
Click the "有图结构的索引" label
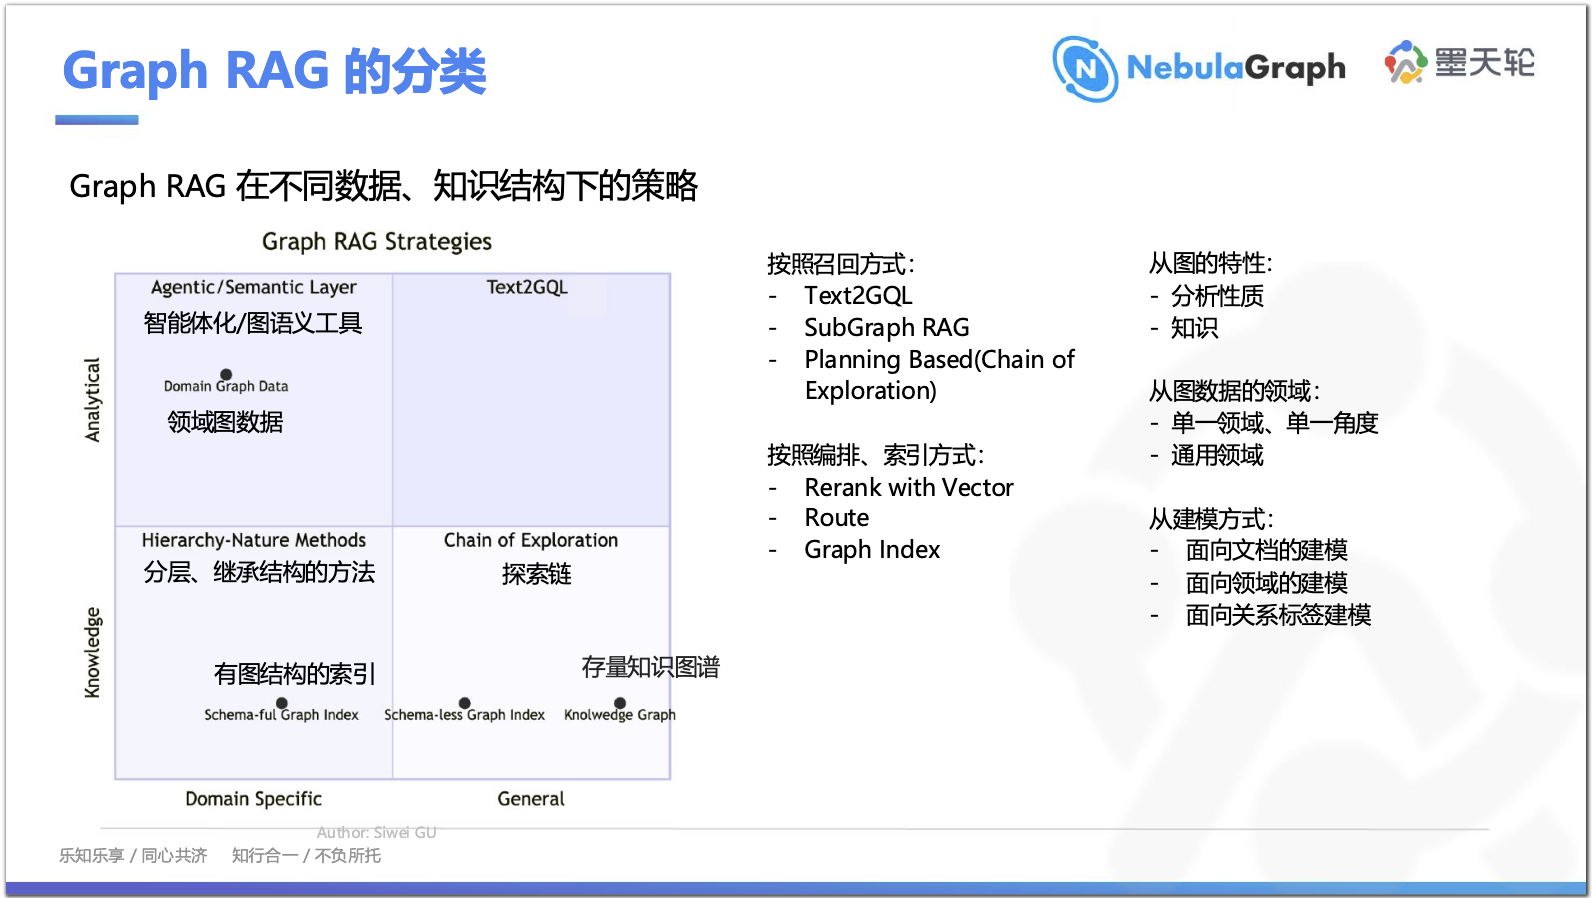point(295,674)
